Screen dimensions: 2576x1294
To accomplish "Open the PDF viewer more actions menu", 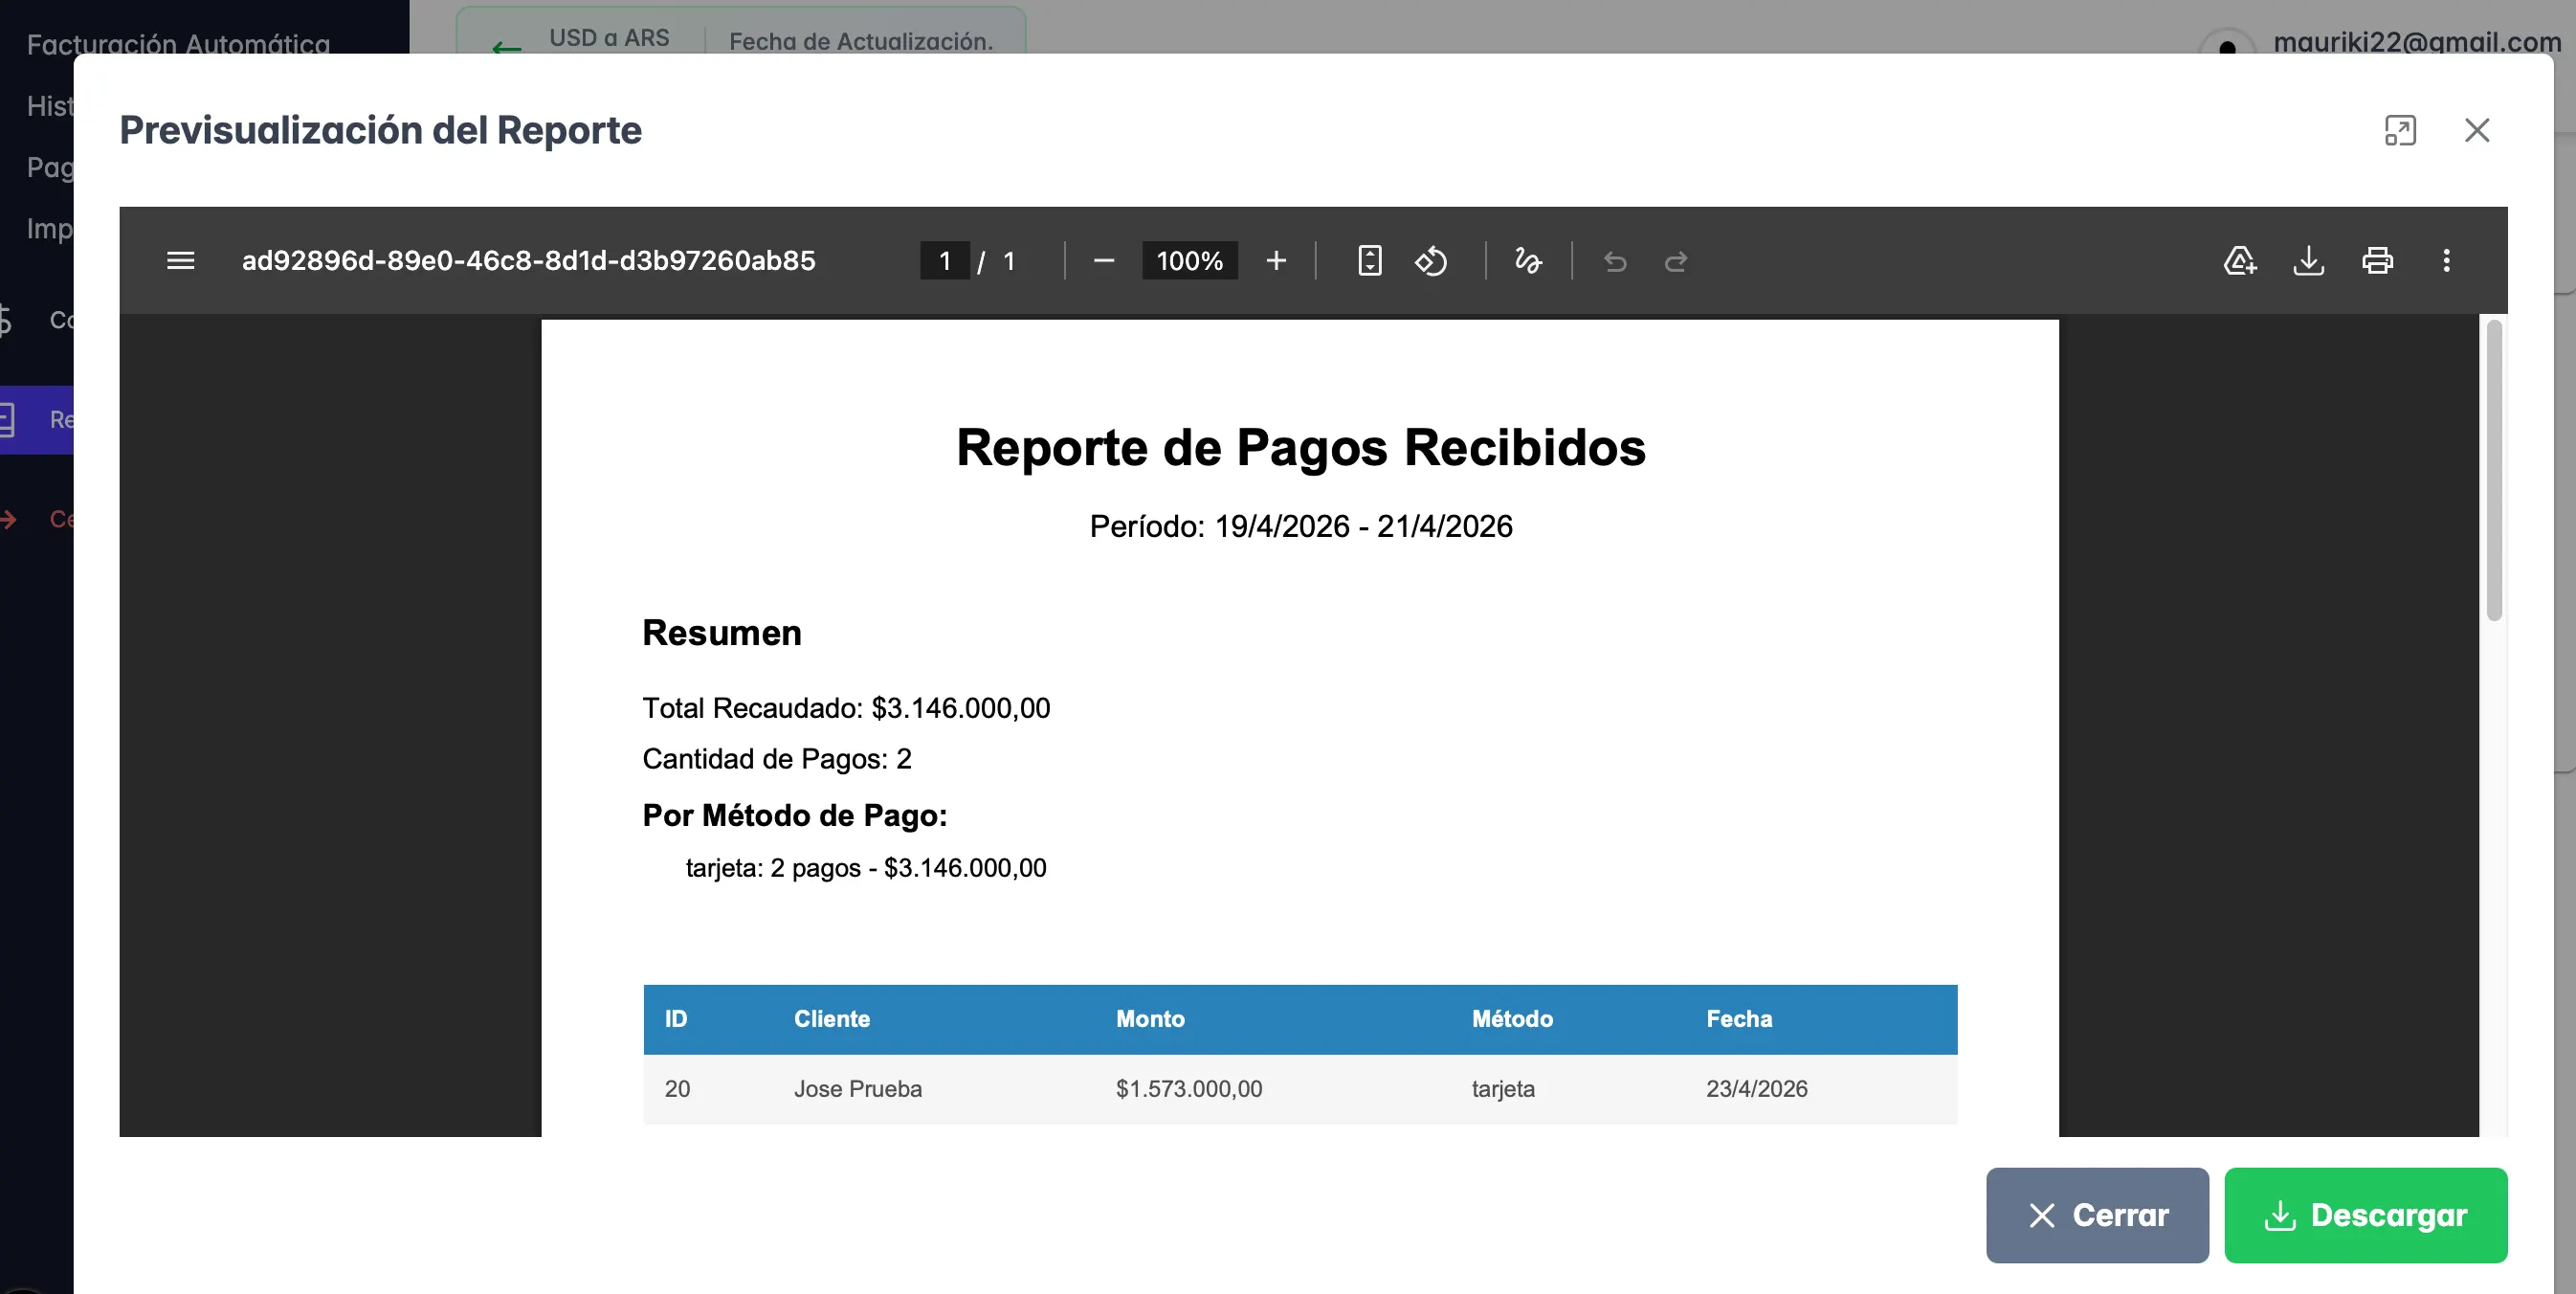I will [x=2446, y=261].
